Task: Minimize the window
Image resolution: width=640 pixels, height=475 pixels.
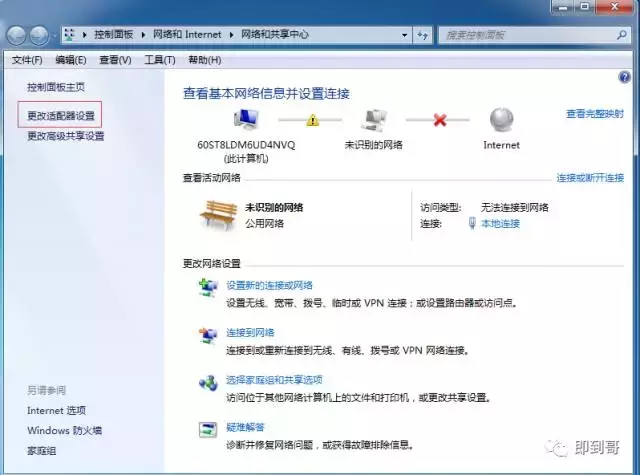Action: coord(562,7)
